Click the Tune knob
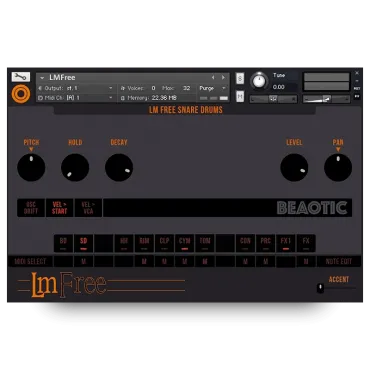This screenshot has width=370, height=370. [259, 81]
